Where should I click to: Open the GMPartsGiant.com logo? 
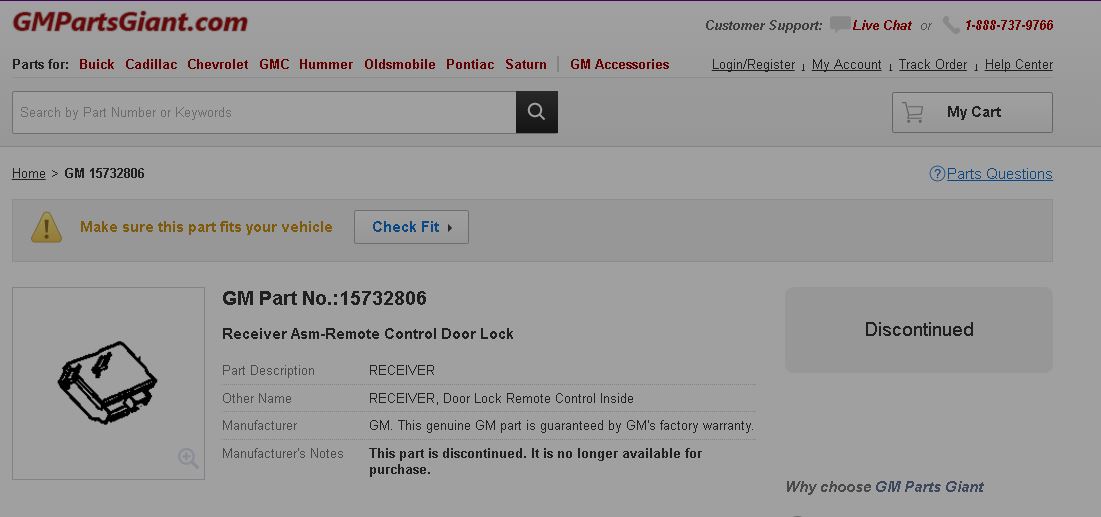[x=130, y=22]
